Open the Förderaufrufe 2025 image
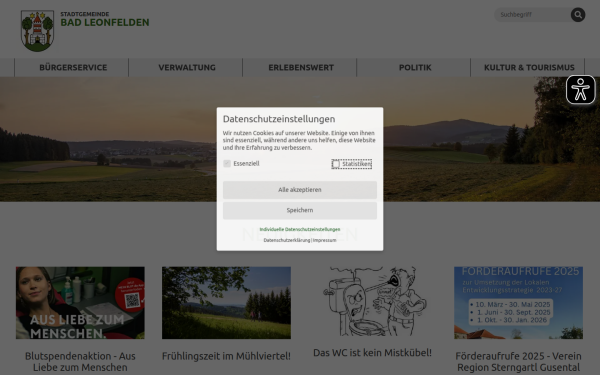Screen dimensions: 600x375 pos(518,303)
